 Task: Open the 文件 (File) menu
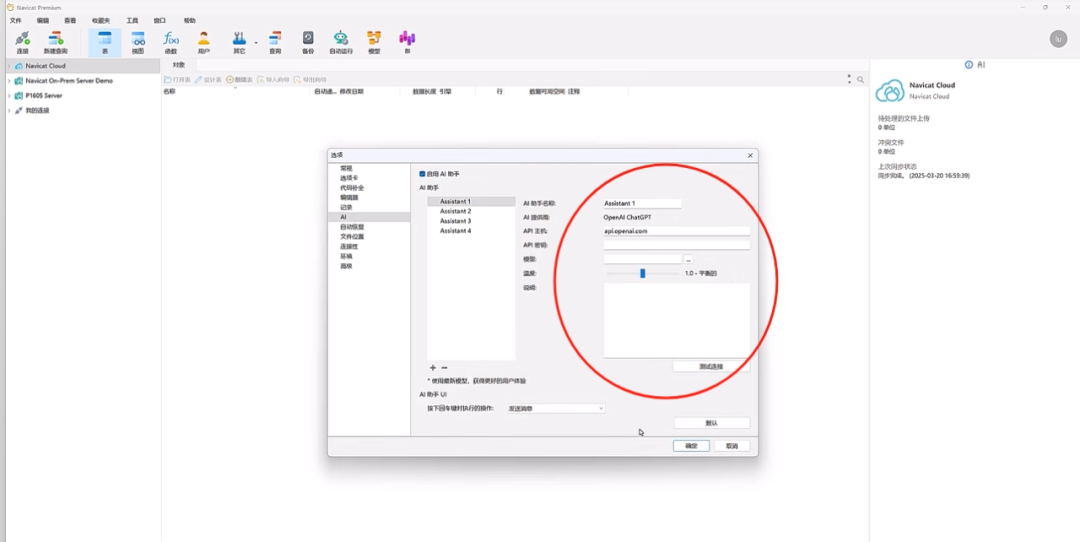click(15, 21)
